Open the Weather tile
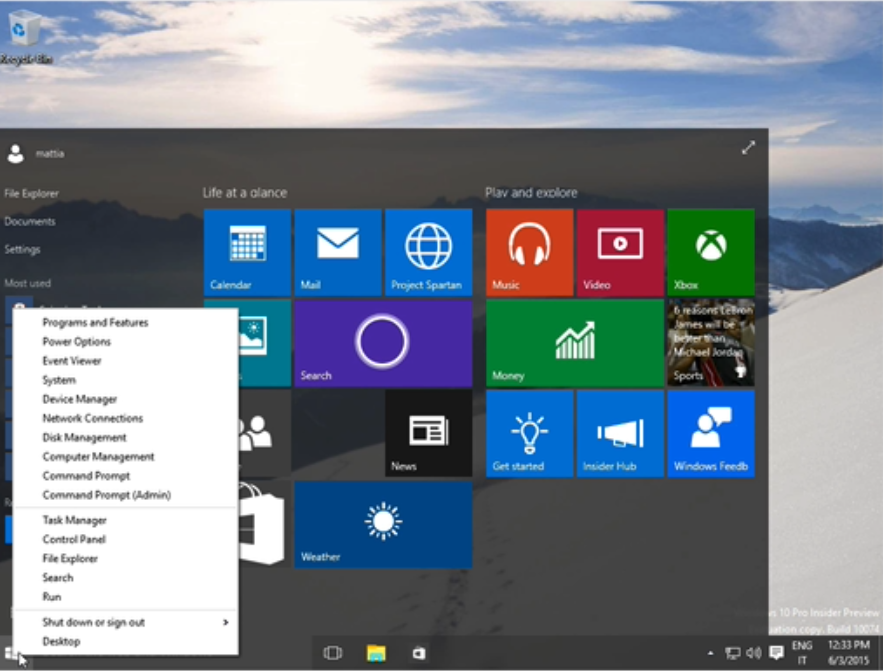The width and height of the screenshot is (883, 671). (383, 525)
